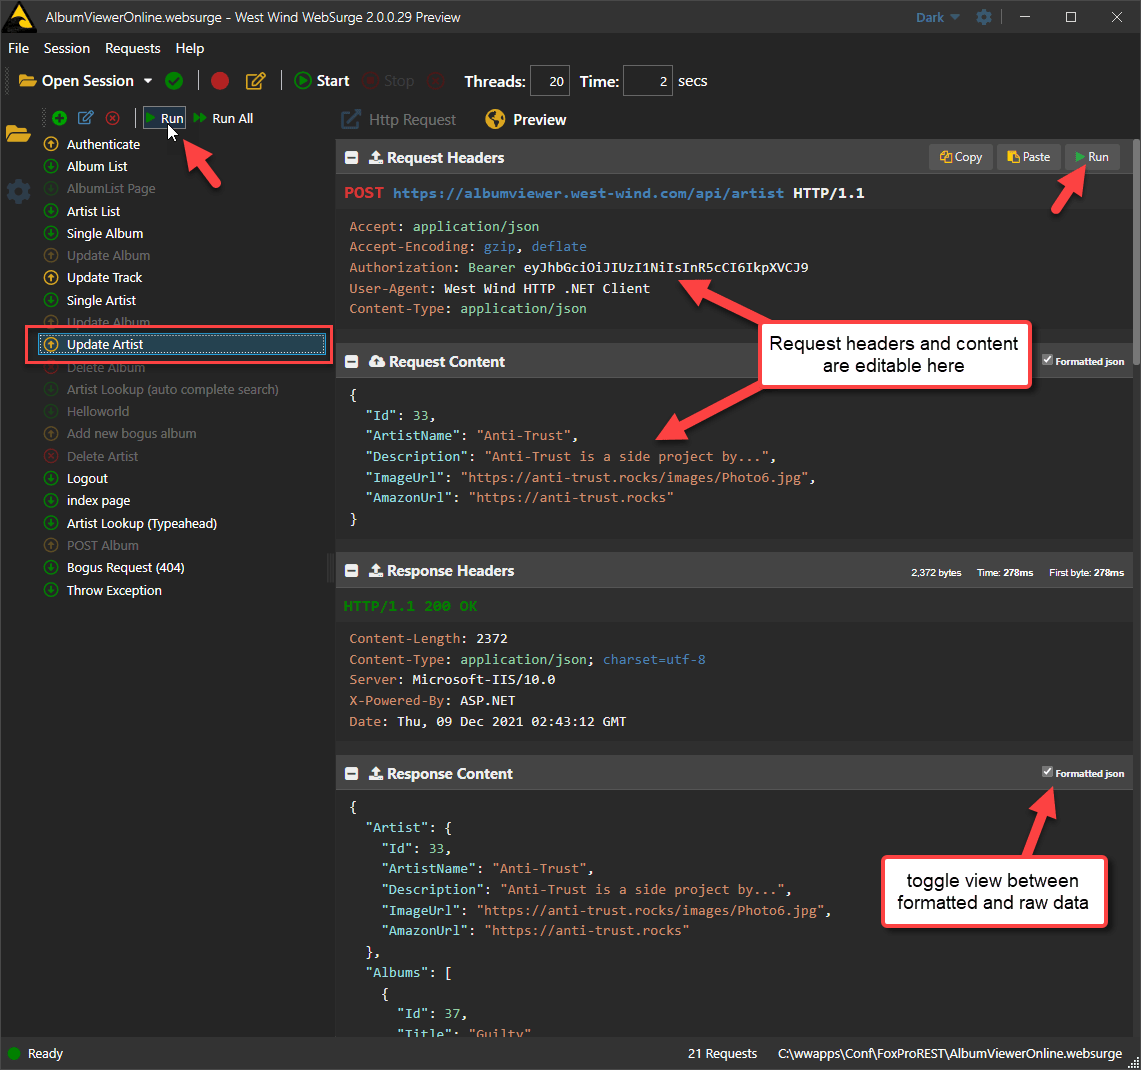The image size is (1141, 1070).
Task: Click Paste button in Request Headers
Action: [x=1028, y=157]
